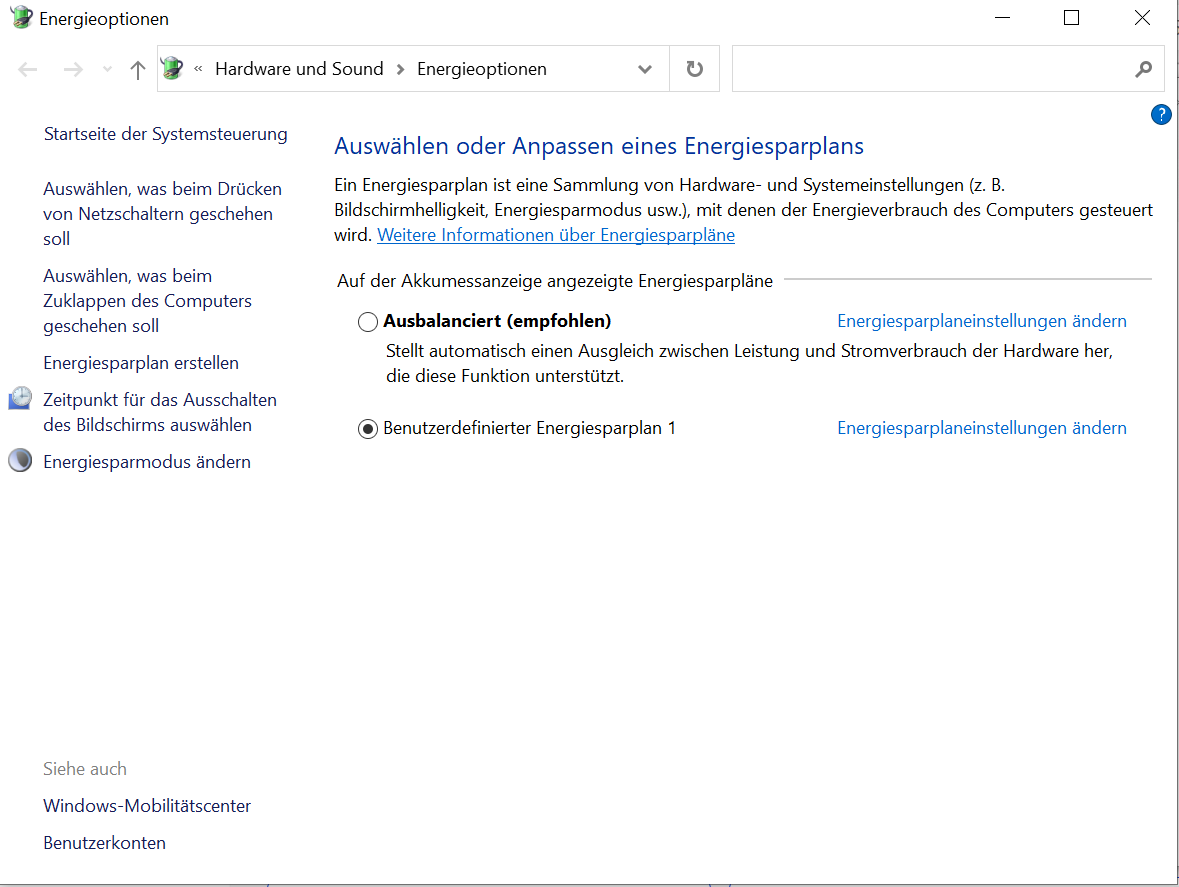Show hidden breadcrumb levels double chevron
The image size is (1179, 887).
199,69
